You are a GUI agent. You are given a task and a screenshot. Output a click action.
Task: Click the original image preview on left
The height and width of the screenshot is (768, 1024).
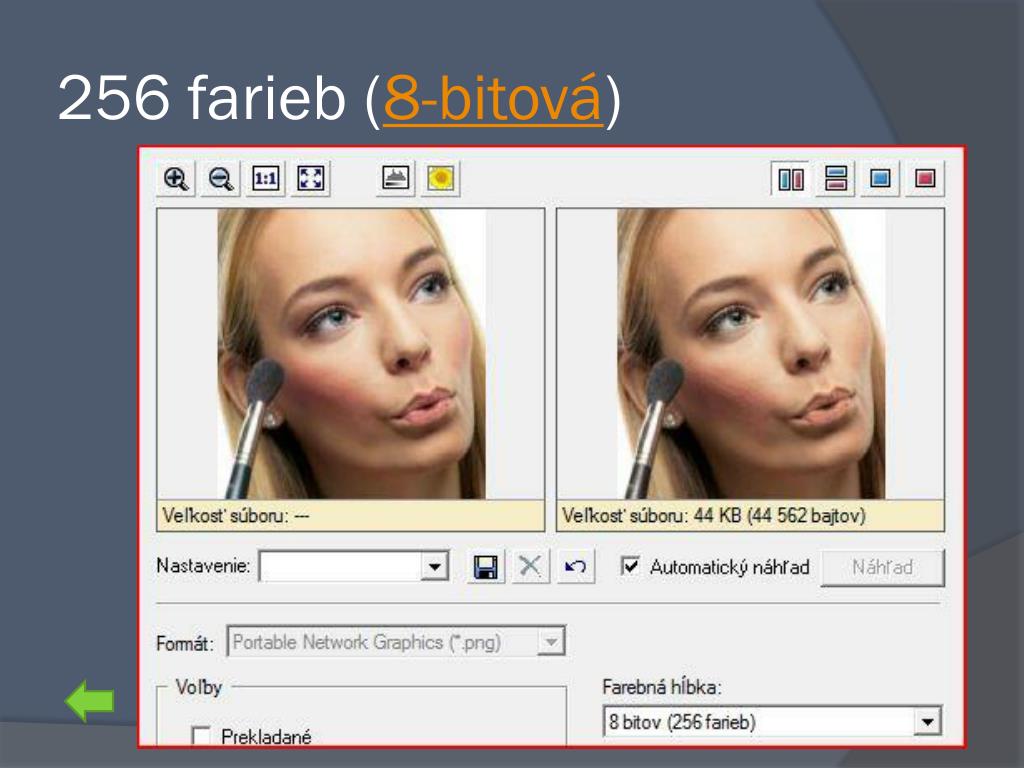click(351, 354)
